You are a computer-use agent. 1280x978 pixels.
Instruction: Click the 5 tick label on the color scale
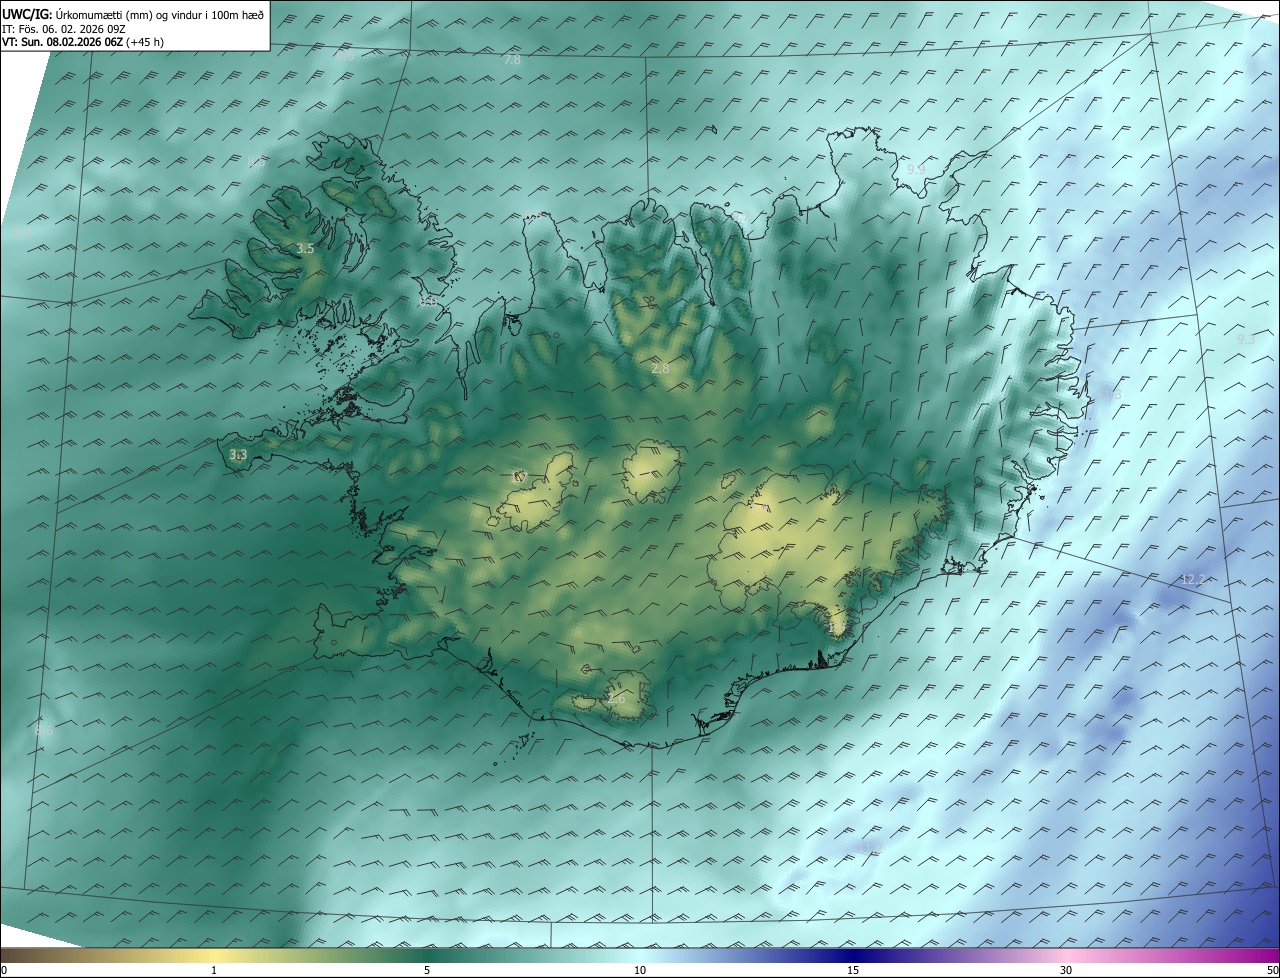point(427,970)
